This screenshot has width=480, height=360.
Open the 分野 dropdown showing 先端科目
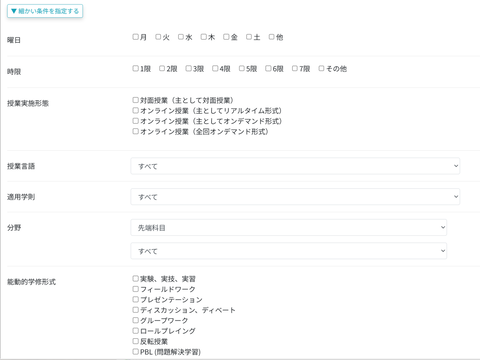point(289,227)
